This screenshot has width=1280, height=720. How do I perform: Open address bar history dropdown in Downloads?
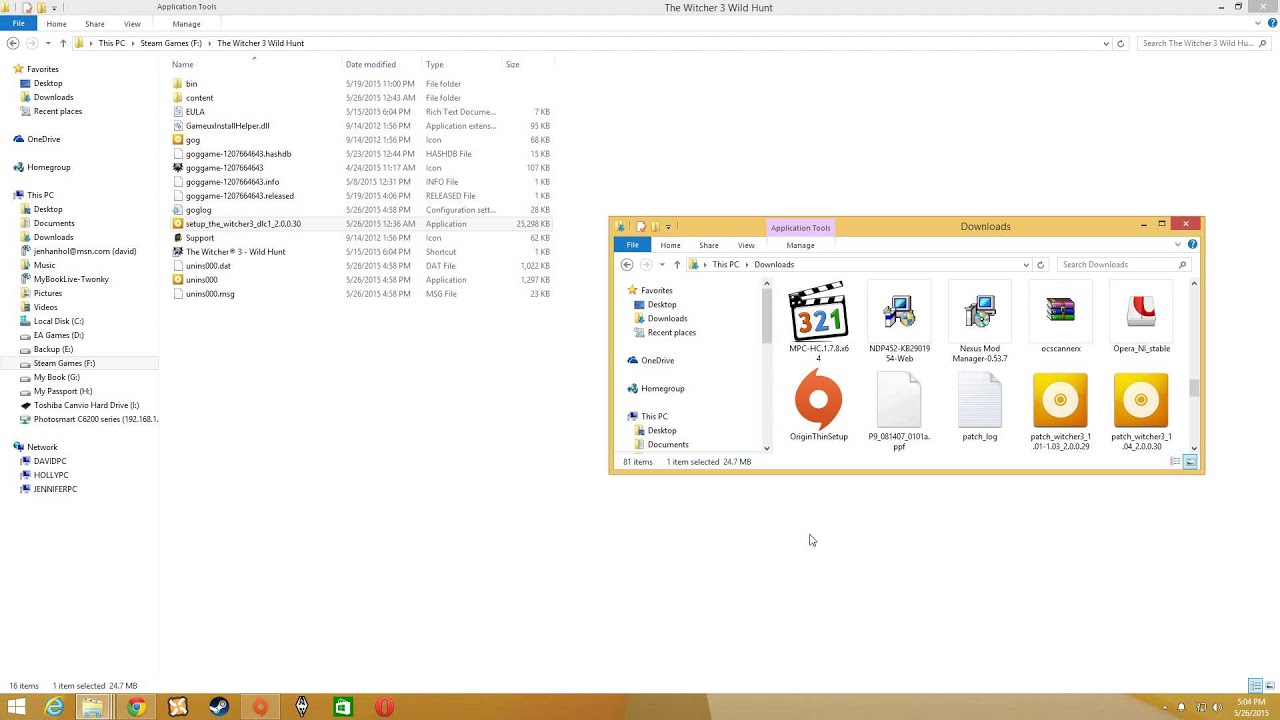(x=1026, y=265)
